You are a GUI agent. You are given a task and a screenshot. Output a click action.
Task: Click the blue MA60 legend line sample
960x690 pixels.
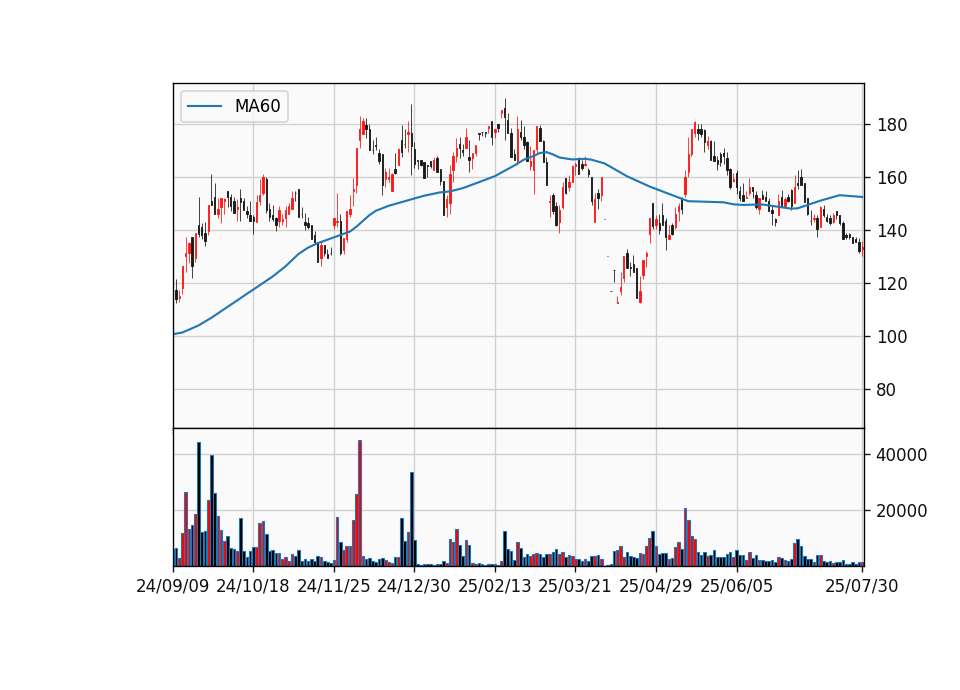pyautogui.click(x=204, y=106)
